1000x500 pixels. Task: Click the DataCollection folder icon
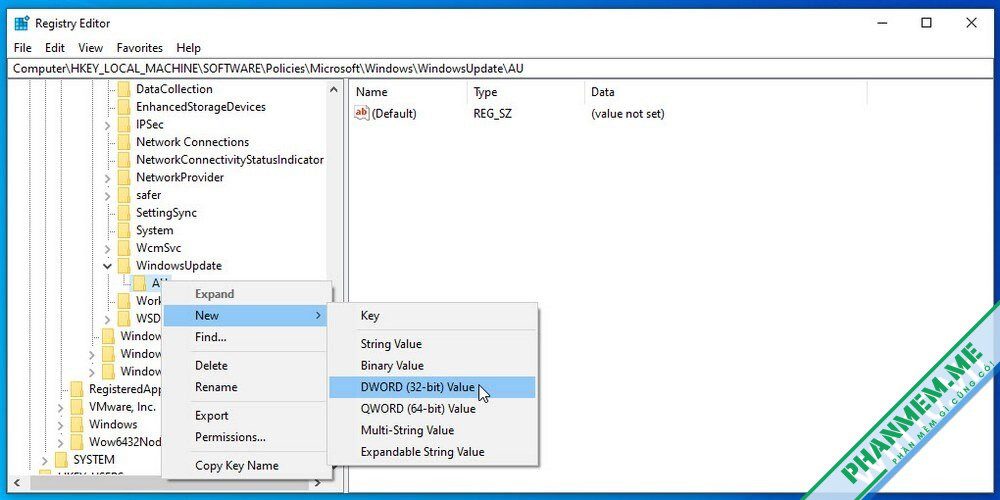pyautogui.click(x=124, y=89)
